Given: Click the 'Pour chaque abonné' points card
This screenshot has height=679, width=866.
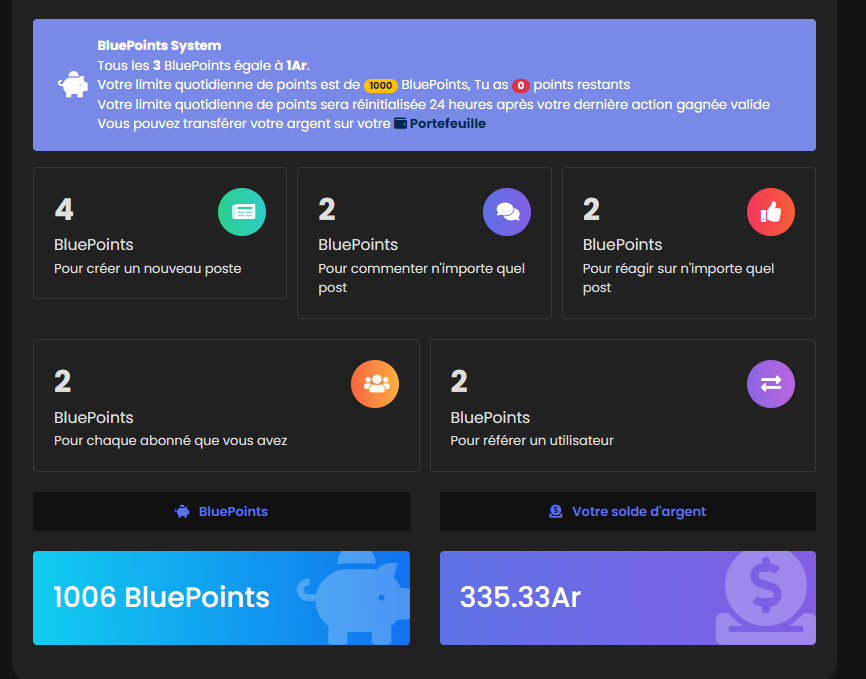Looking at the screenshot, I should click(x=226, y=405).
